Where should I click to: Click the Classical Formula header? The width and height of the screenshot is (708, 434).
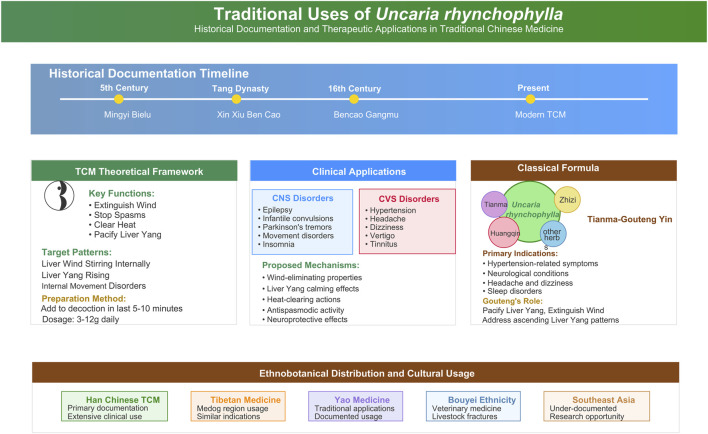[x=573, y=170]
